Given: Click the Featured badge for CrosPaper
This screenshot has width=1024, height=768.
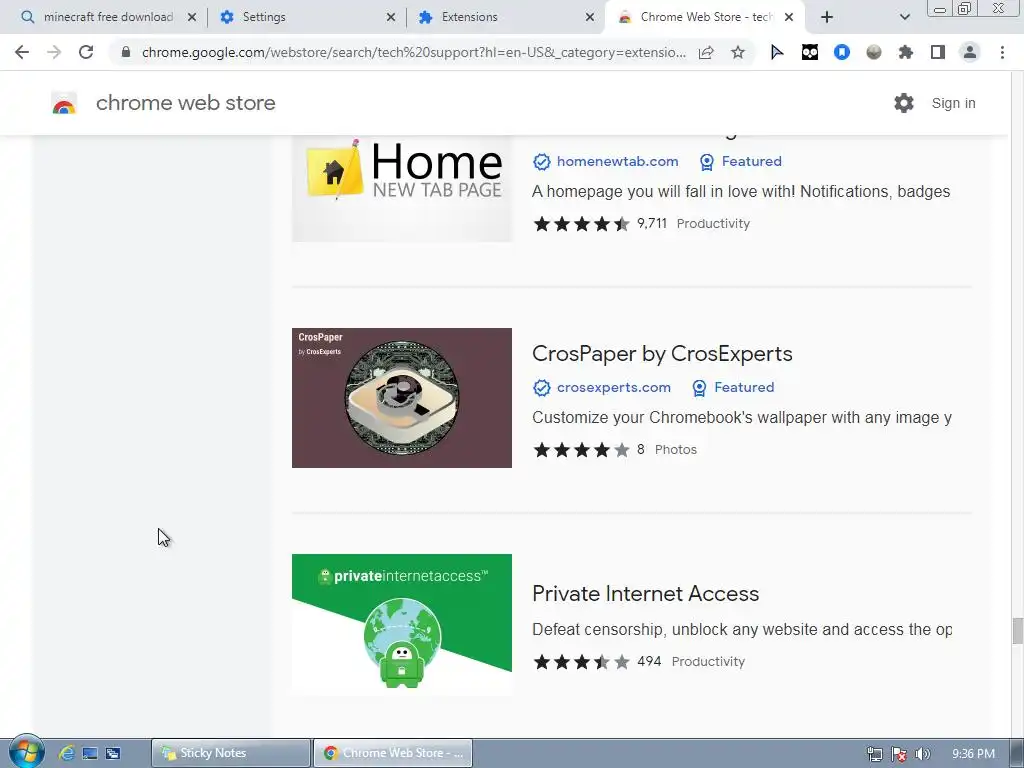Looking at the screenshot, I should tap(733, 387).
